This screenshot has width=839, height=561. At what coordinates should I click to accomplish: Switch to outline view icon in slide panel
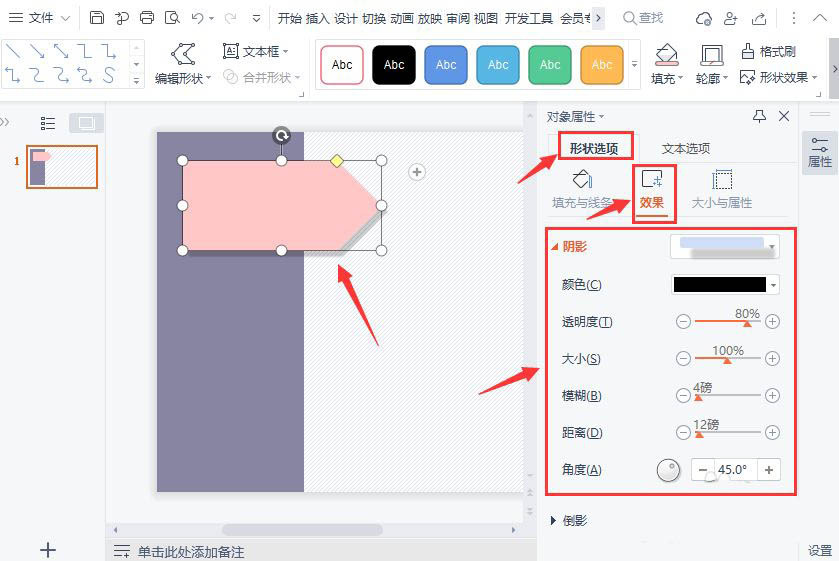pos(48,124)
